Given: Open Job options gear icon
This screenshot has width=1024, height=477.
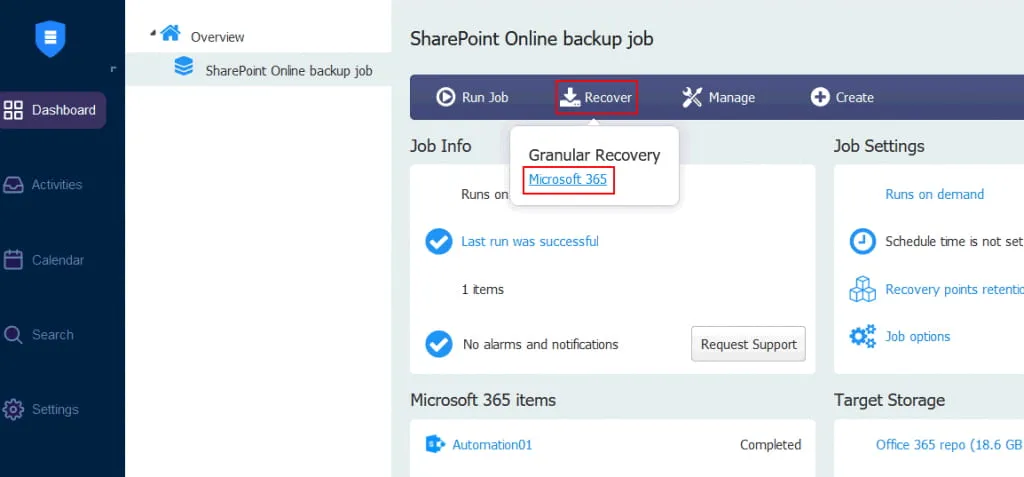Looking at the screenshot, I should (862, 337).
